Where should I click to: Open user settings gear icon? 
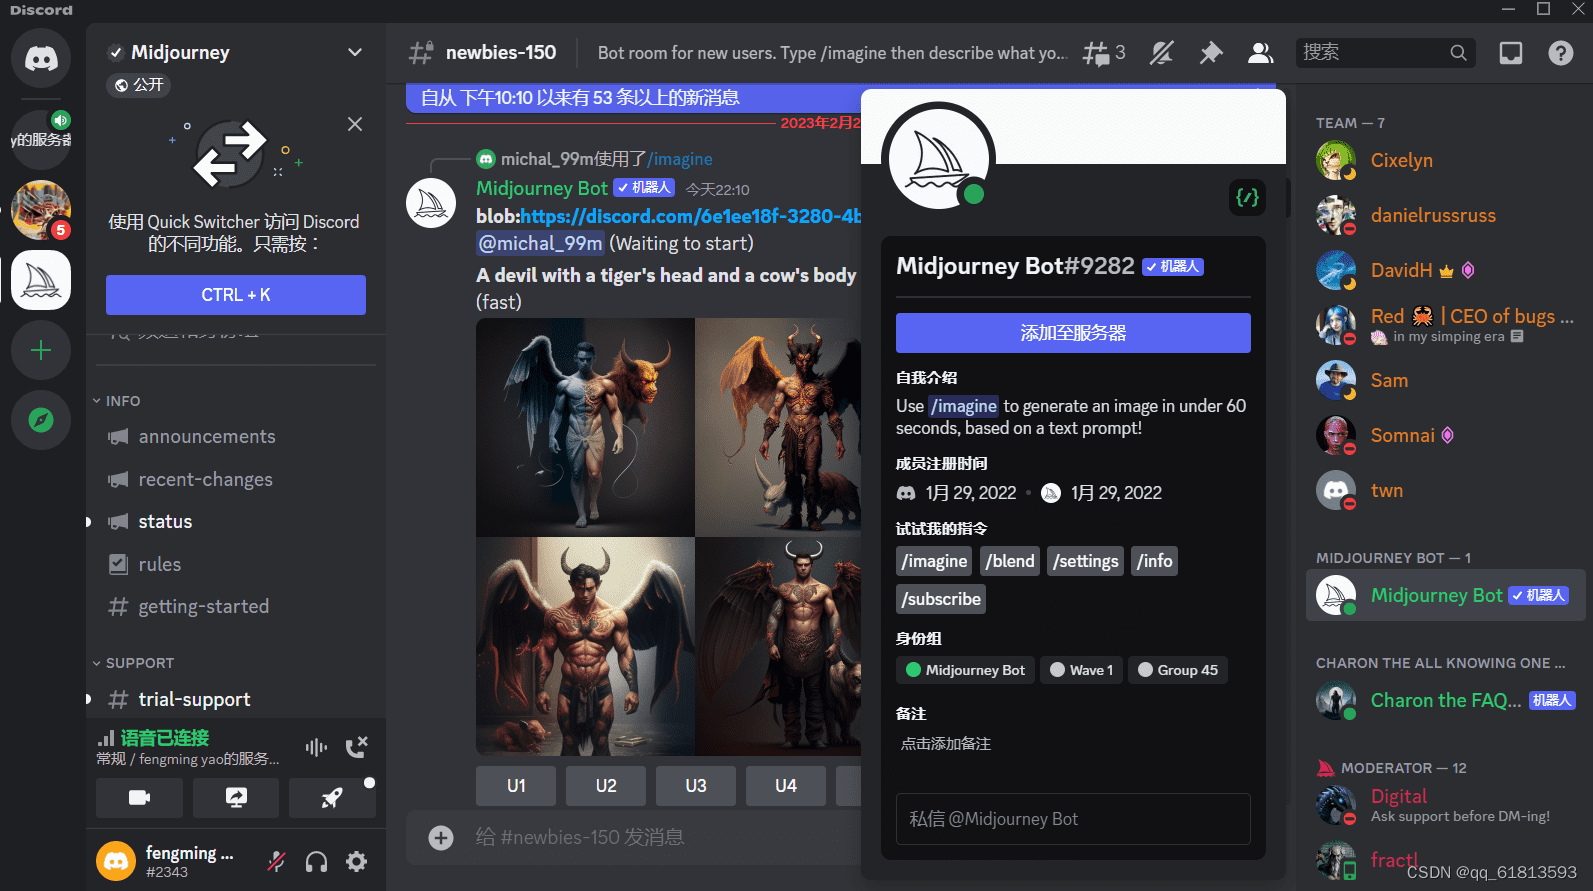pos(357,861)
